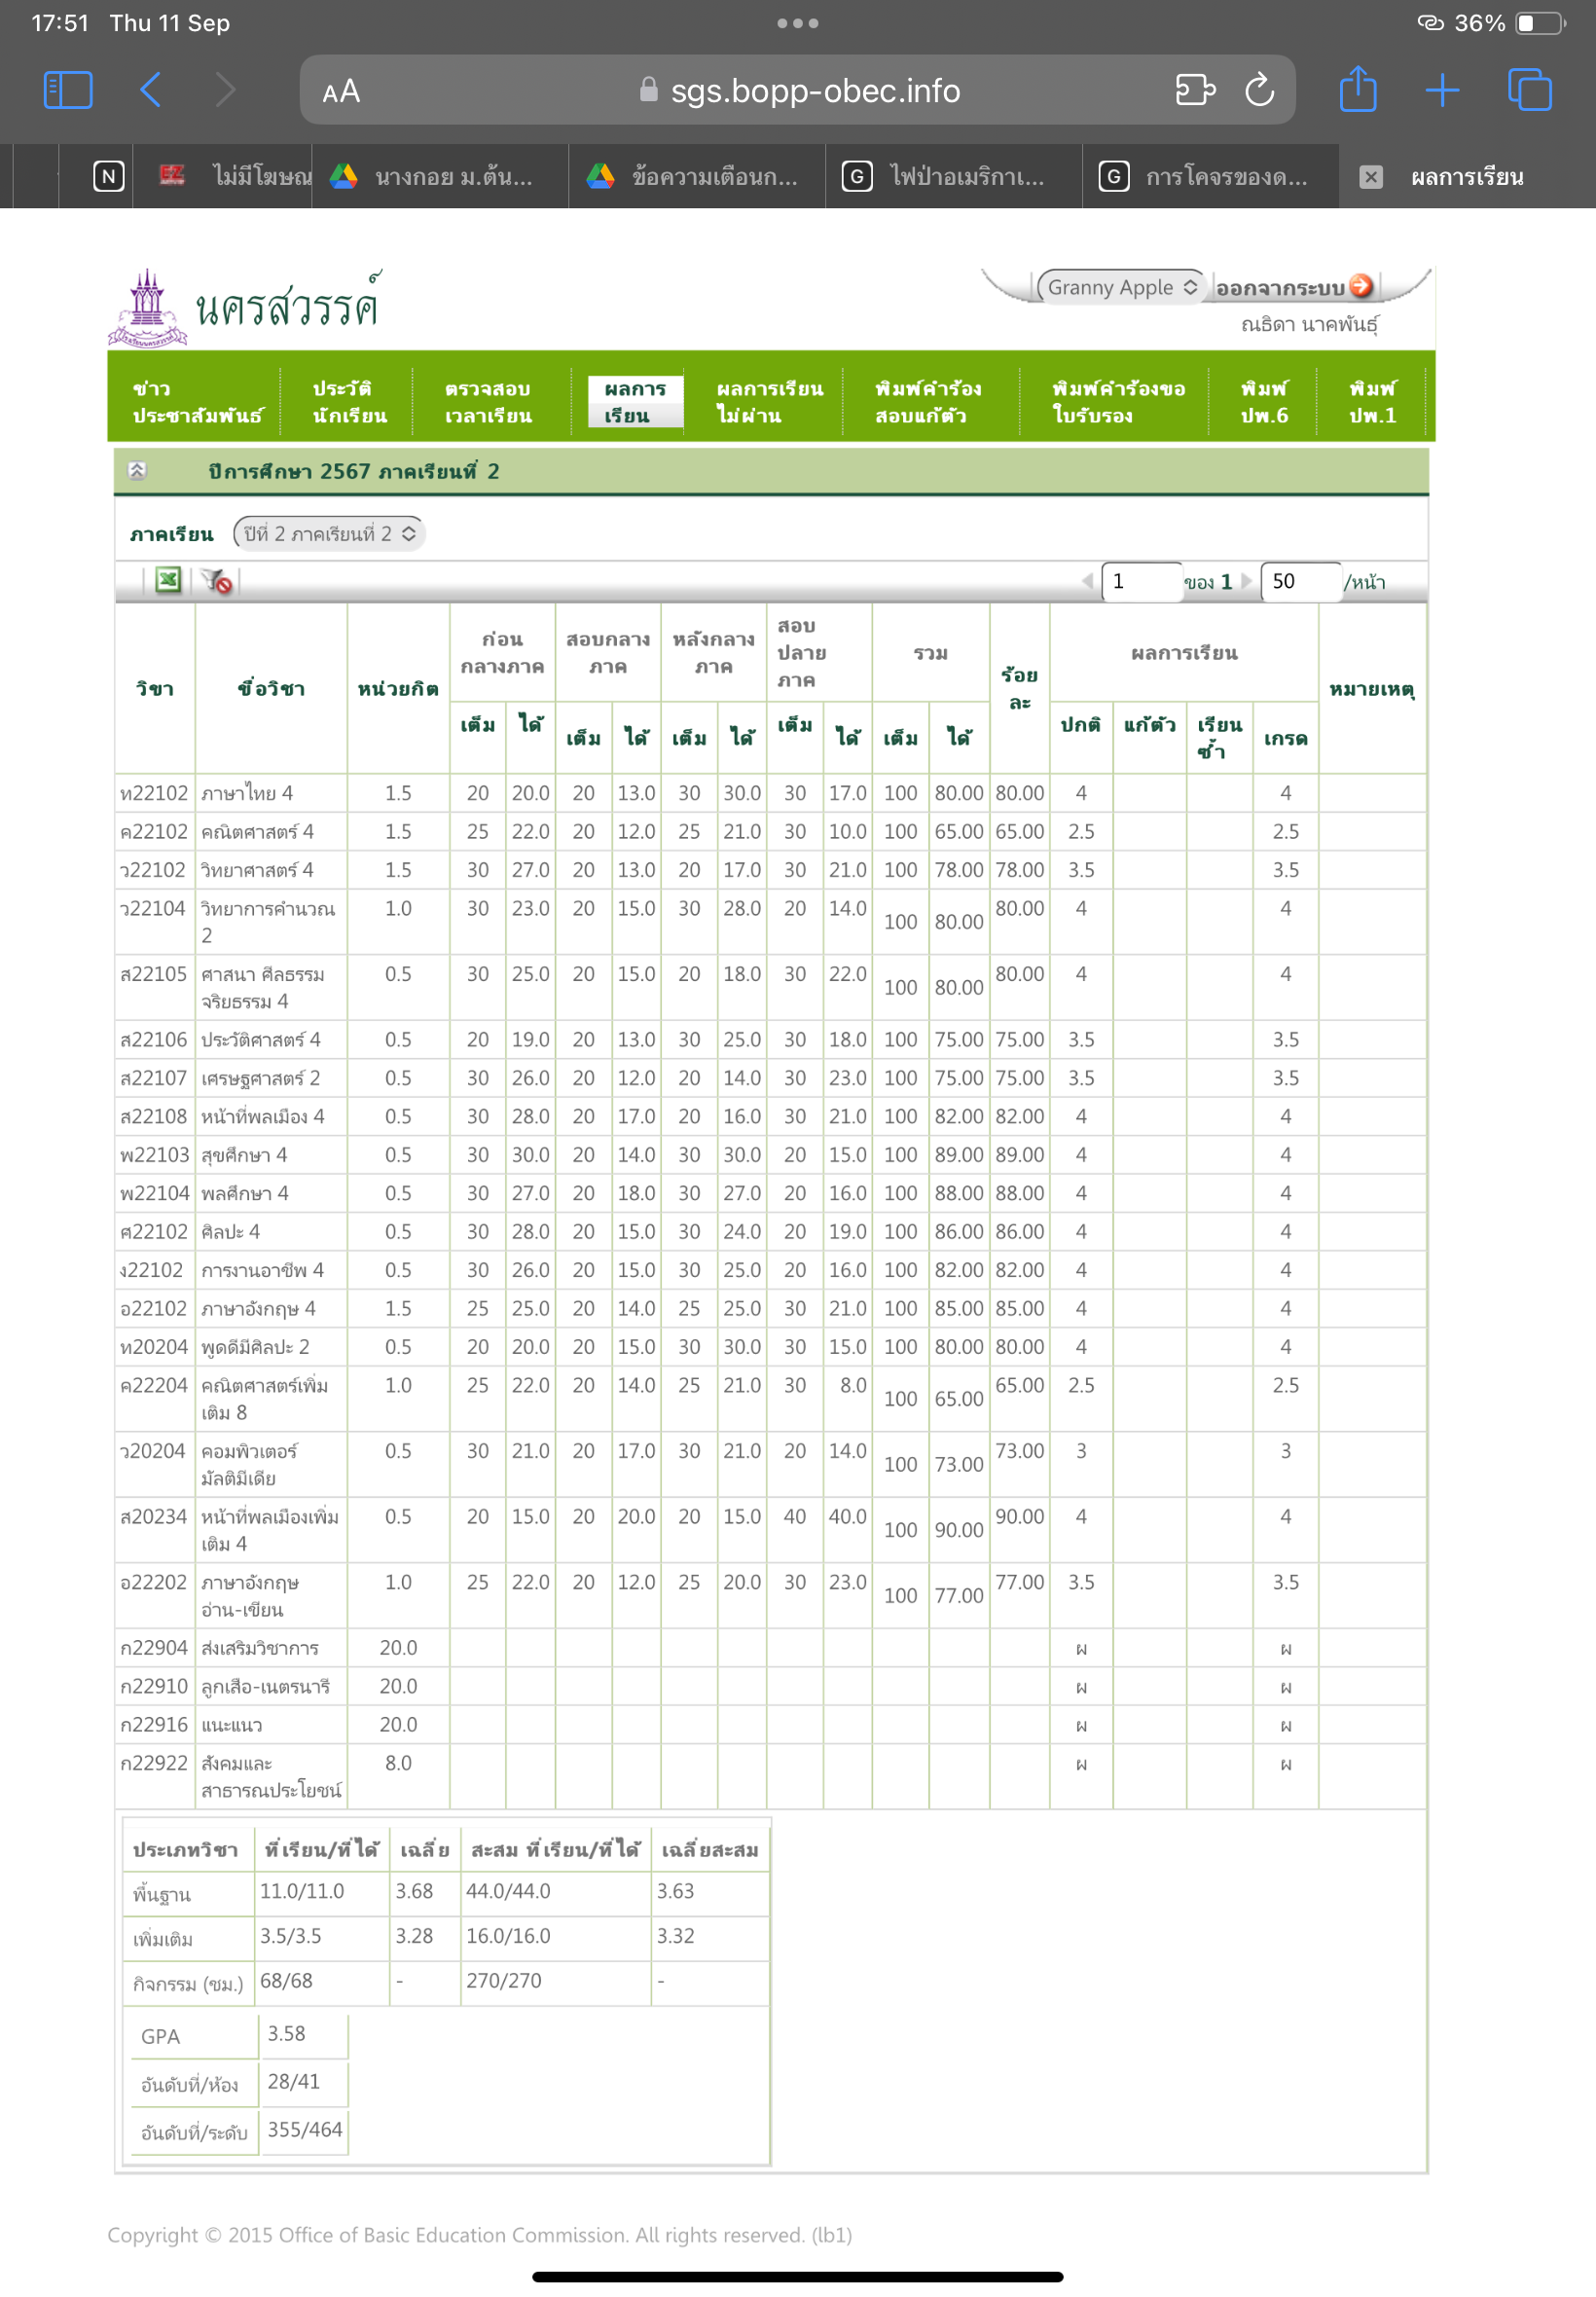
Task: Click the sgs.bopp-obec.info address bar
Action: point(798,90)
